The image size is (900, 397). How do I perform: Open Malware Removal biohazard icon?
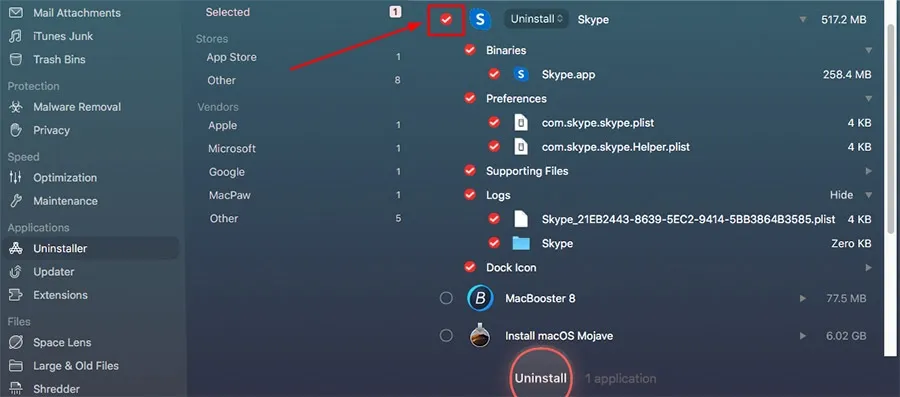pyautogui.click(x=16, y=107)
